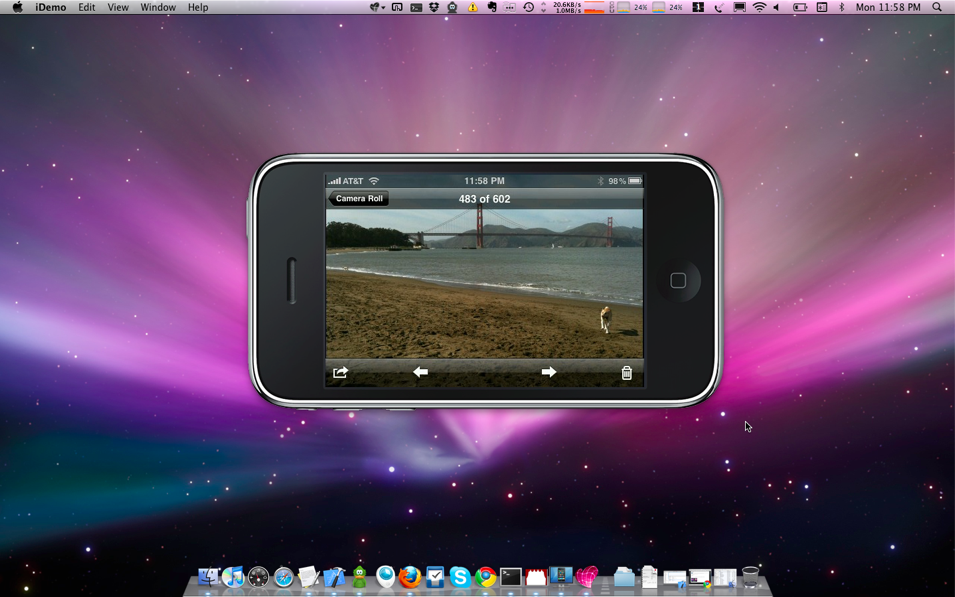The width and height of the screenshot is (955, 597).
Task: Open the Apple menu
Action: click(x=18, y=7)
